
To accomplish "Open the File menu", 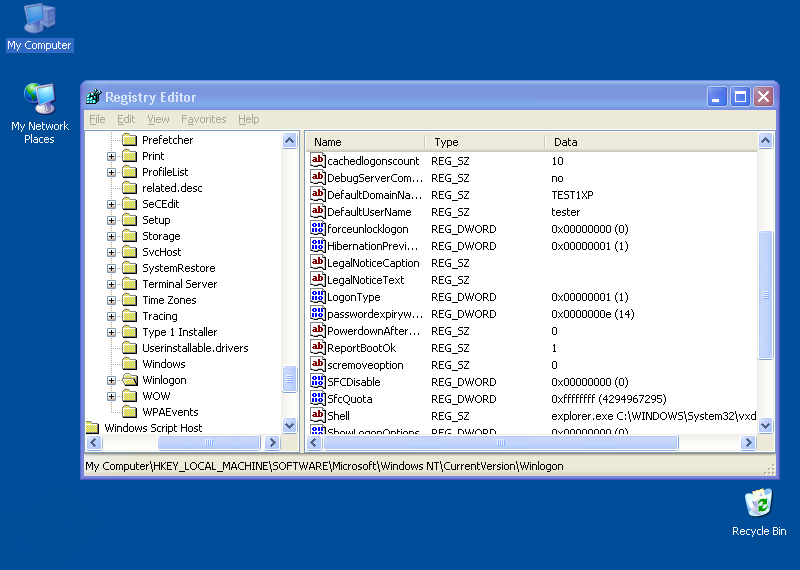I will 97,119.
